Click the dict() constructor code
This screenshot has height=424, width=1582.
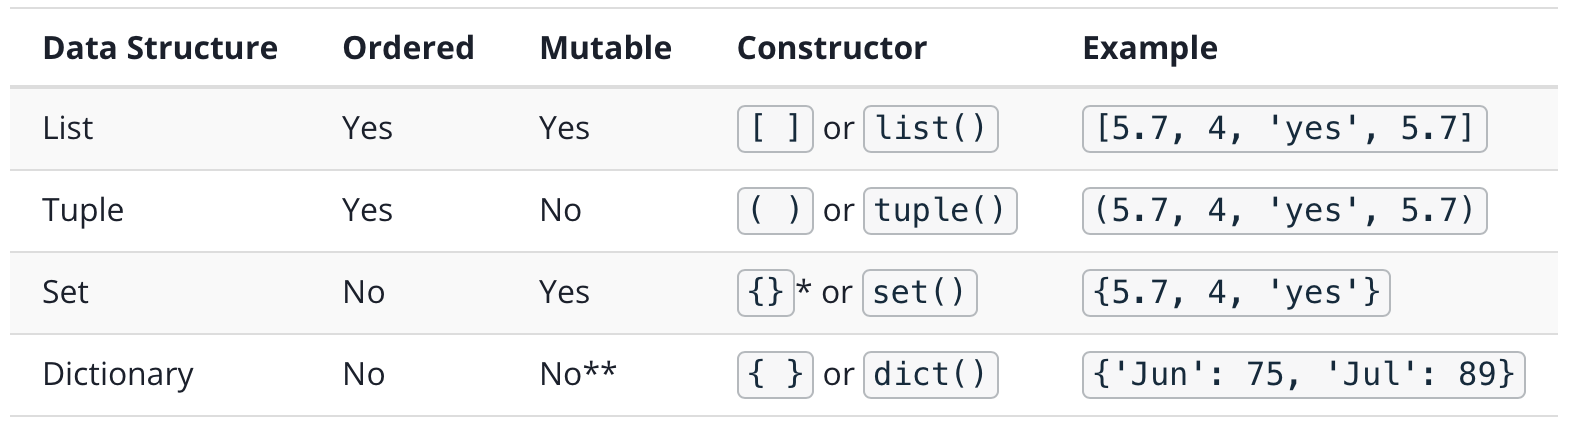click(931, 374)
